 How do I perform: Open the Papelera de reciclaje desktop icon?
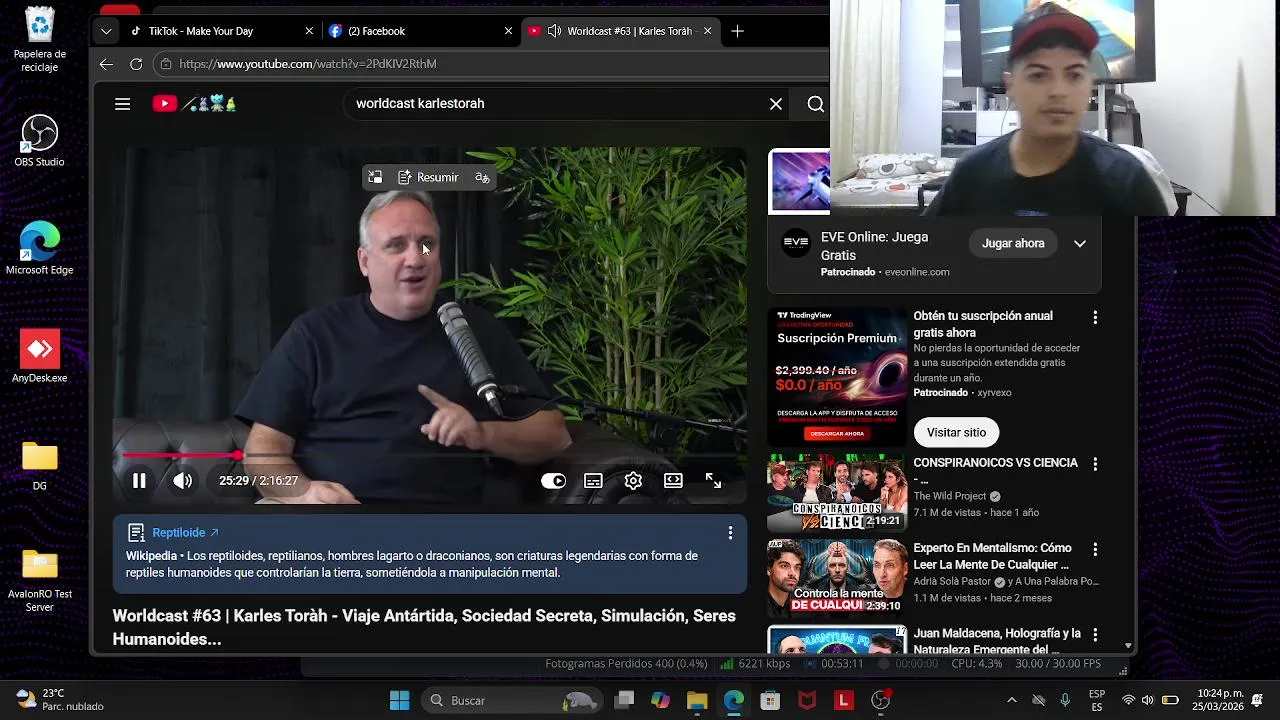[x=40, y=40]
